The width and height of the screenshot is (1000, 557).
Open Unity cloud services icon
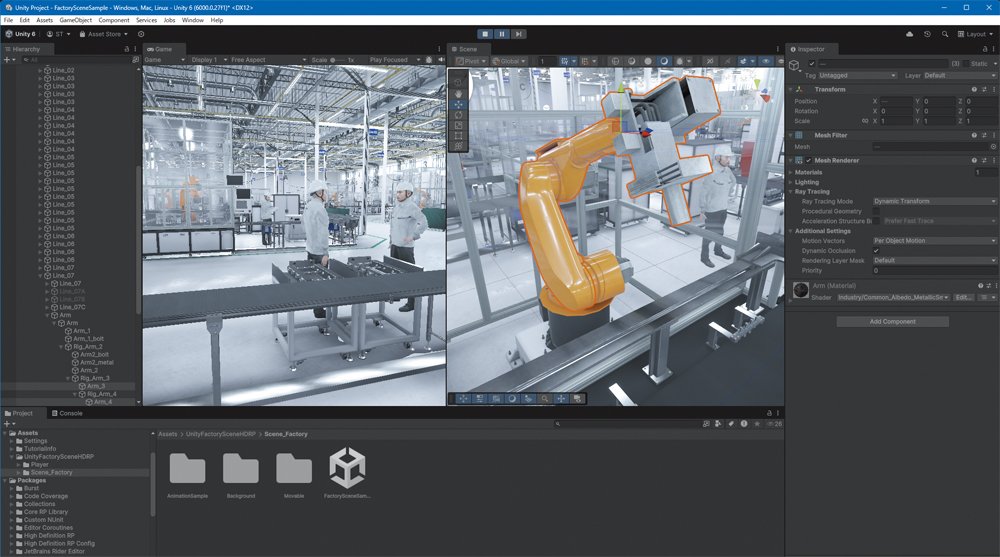(x=909, y=34)
